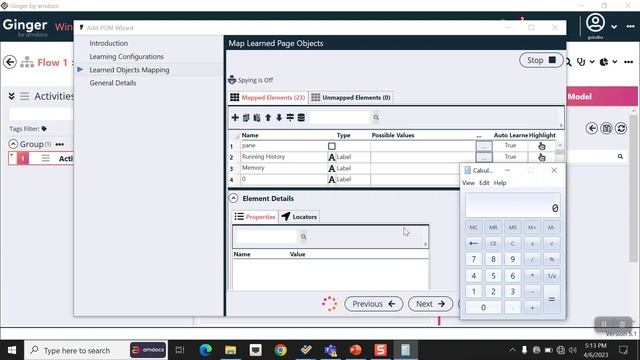
Task: Open the Locators tab
Action: [x=299, y=217]
